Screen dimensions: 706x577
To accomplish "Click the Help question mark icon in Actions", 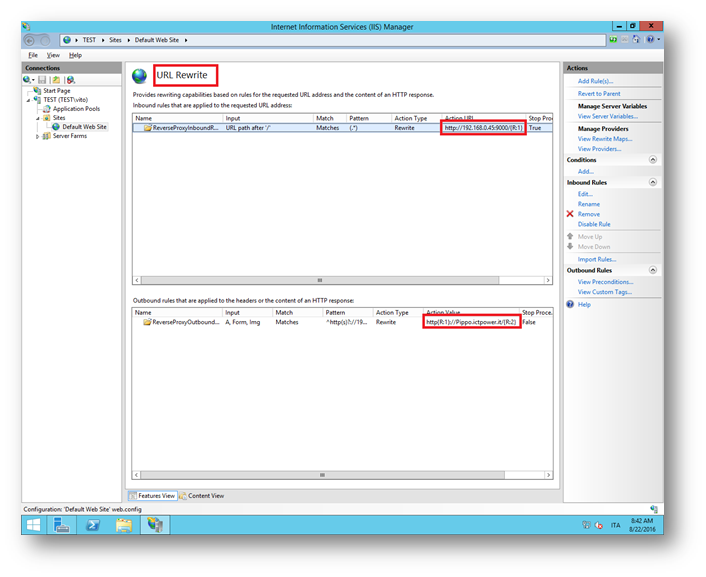I will (570, 304).
